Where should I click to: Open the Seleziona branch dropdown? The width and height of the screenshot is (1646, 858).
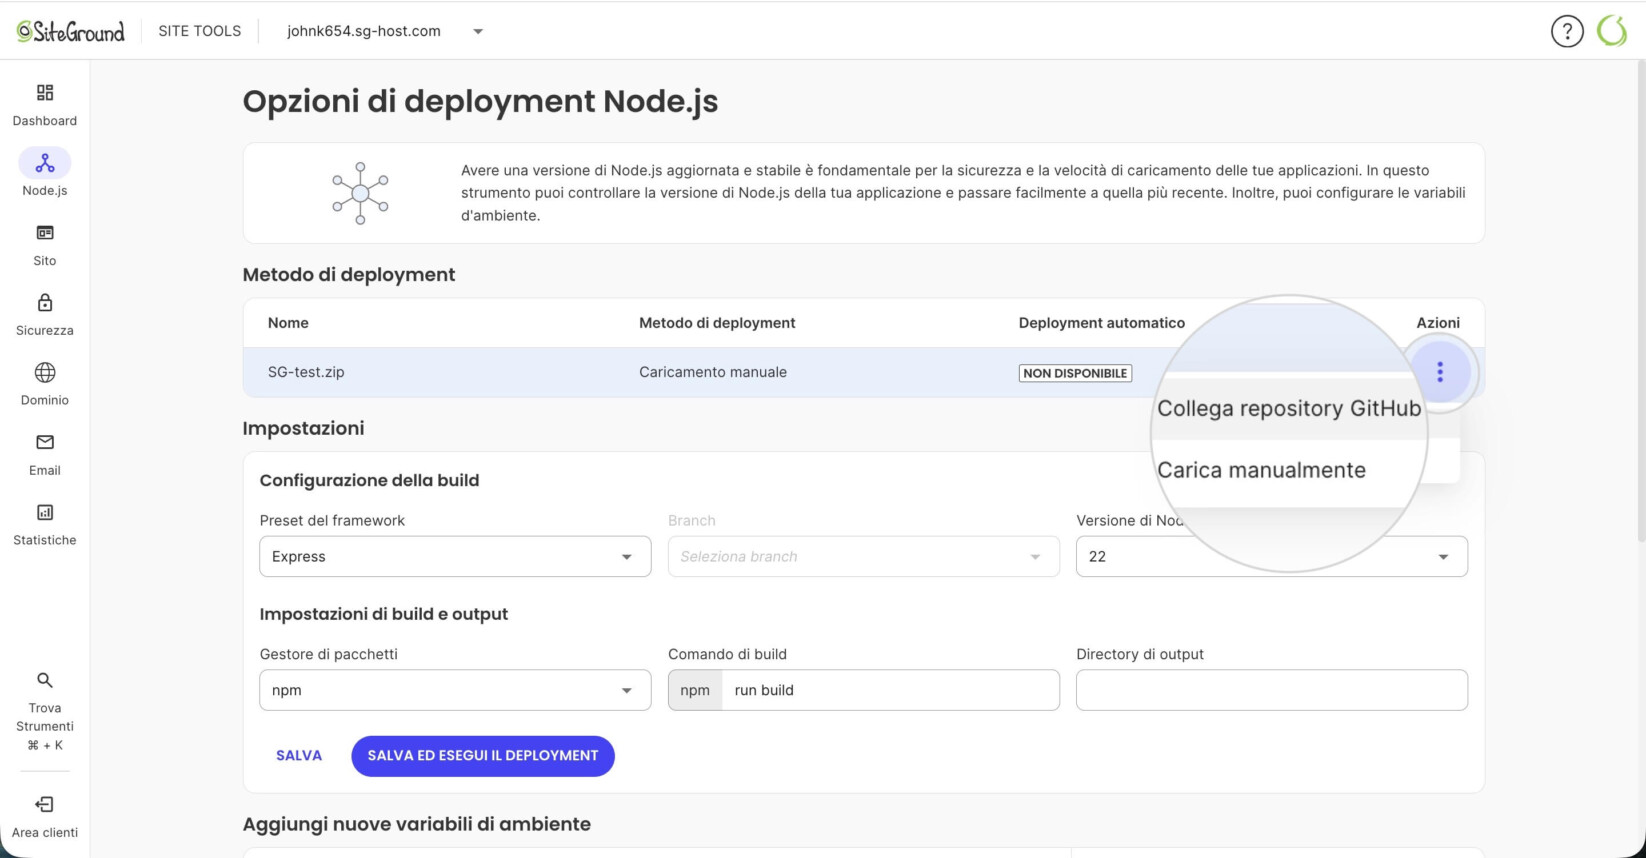point(863,556)
